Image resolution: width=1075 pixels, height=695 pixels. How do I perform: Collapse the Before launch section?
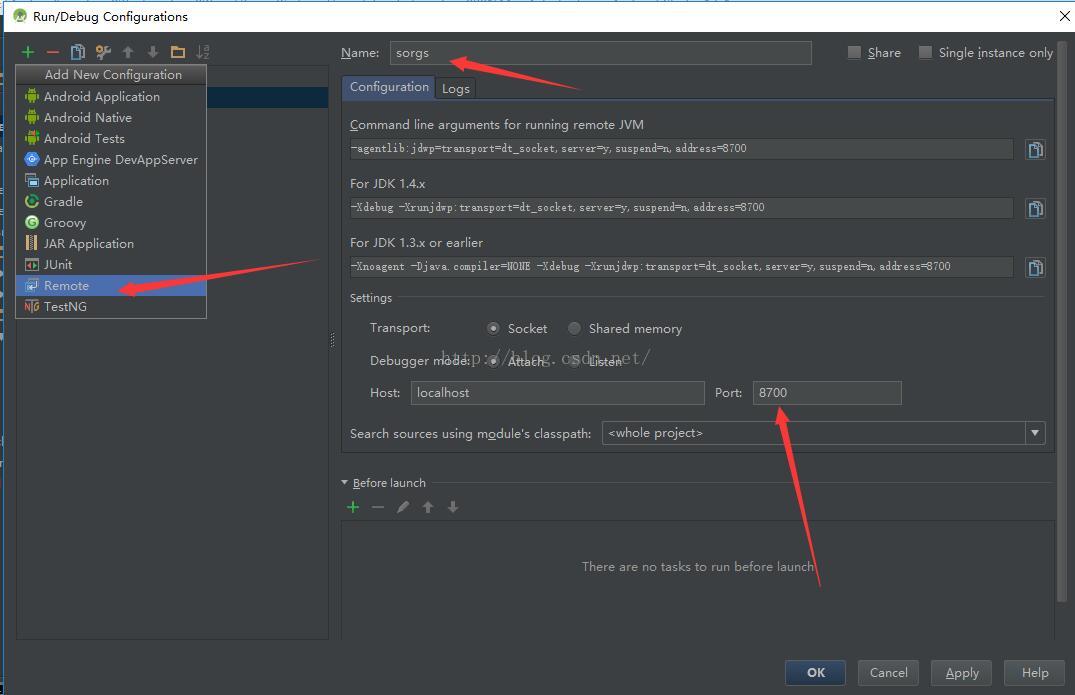(345, 483)
